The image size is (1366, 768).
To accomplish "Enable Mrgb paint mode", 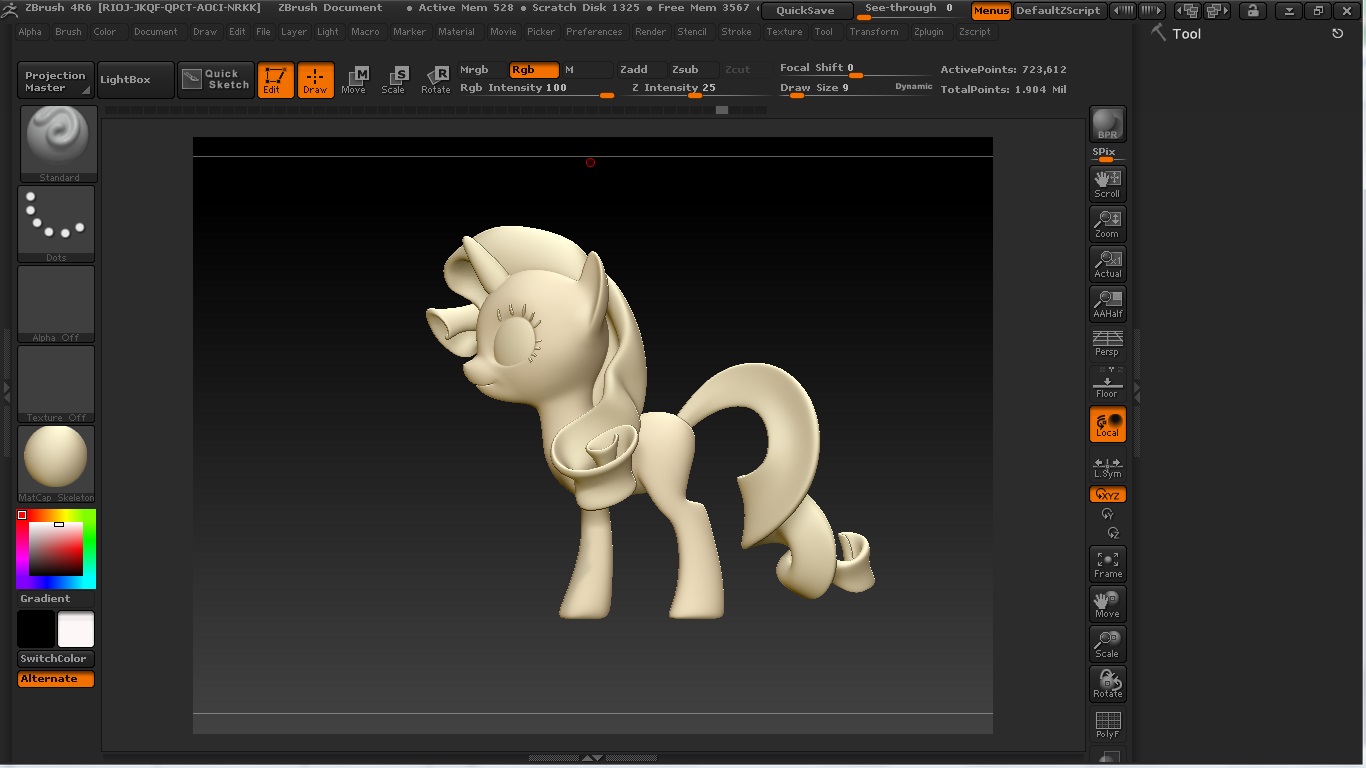I will tap(482, 70).
